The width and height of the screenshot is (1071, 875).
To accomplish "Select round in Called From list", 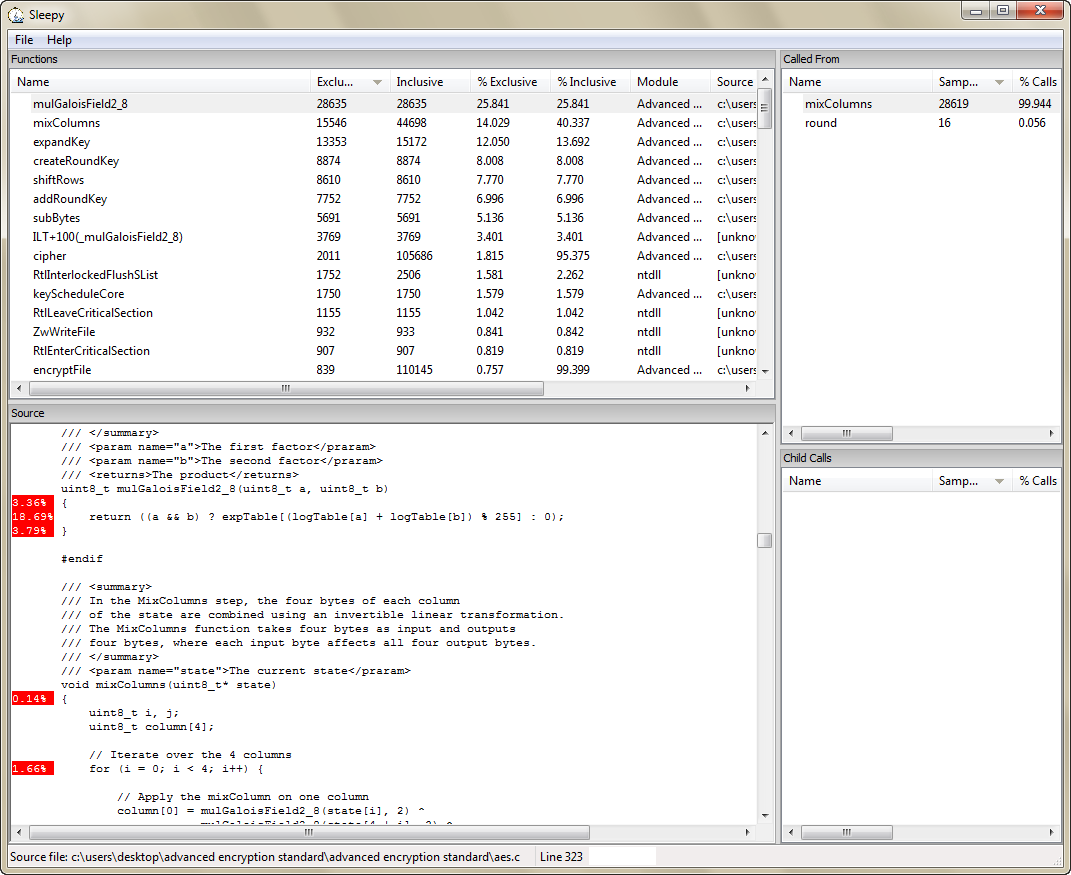I will point(821,123).
